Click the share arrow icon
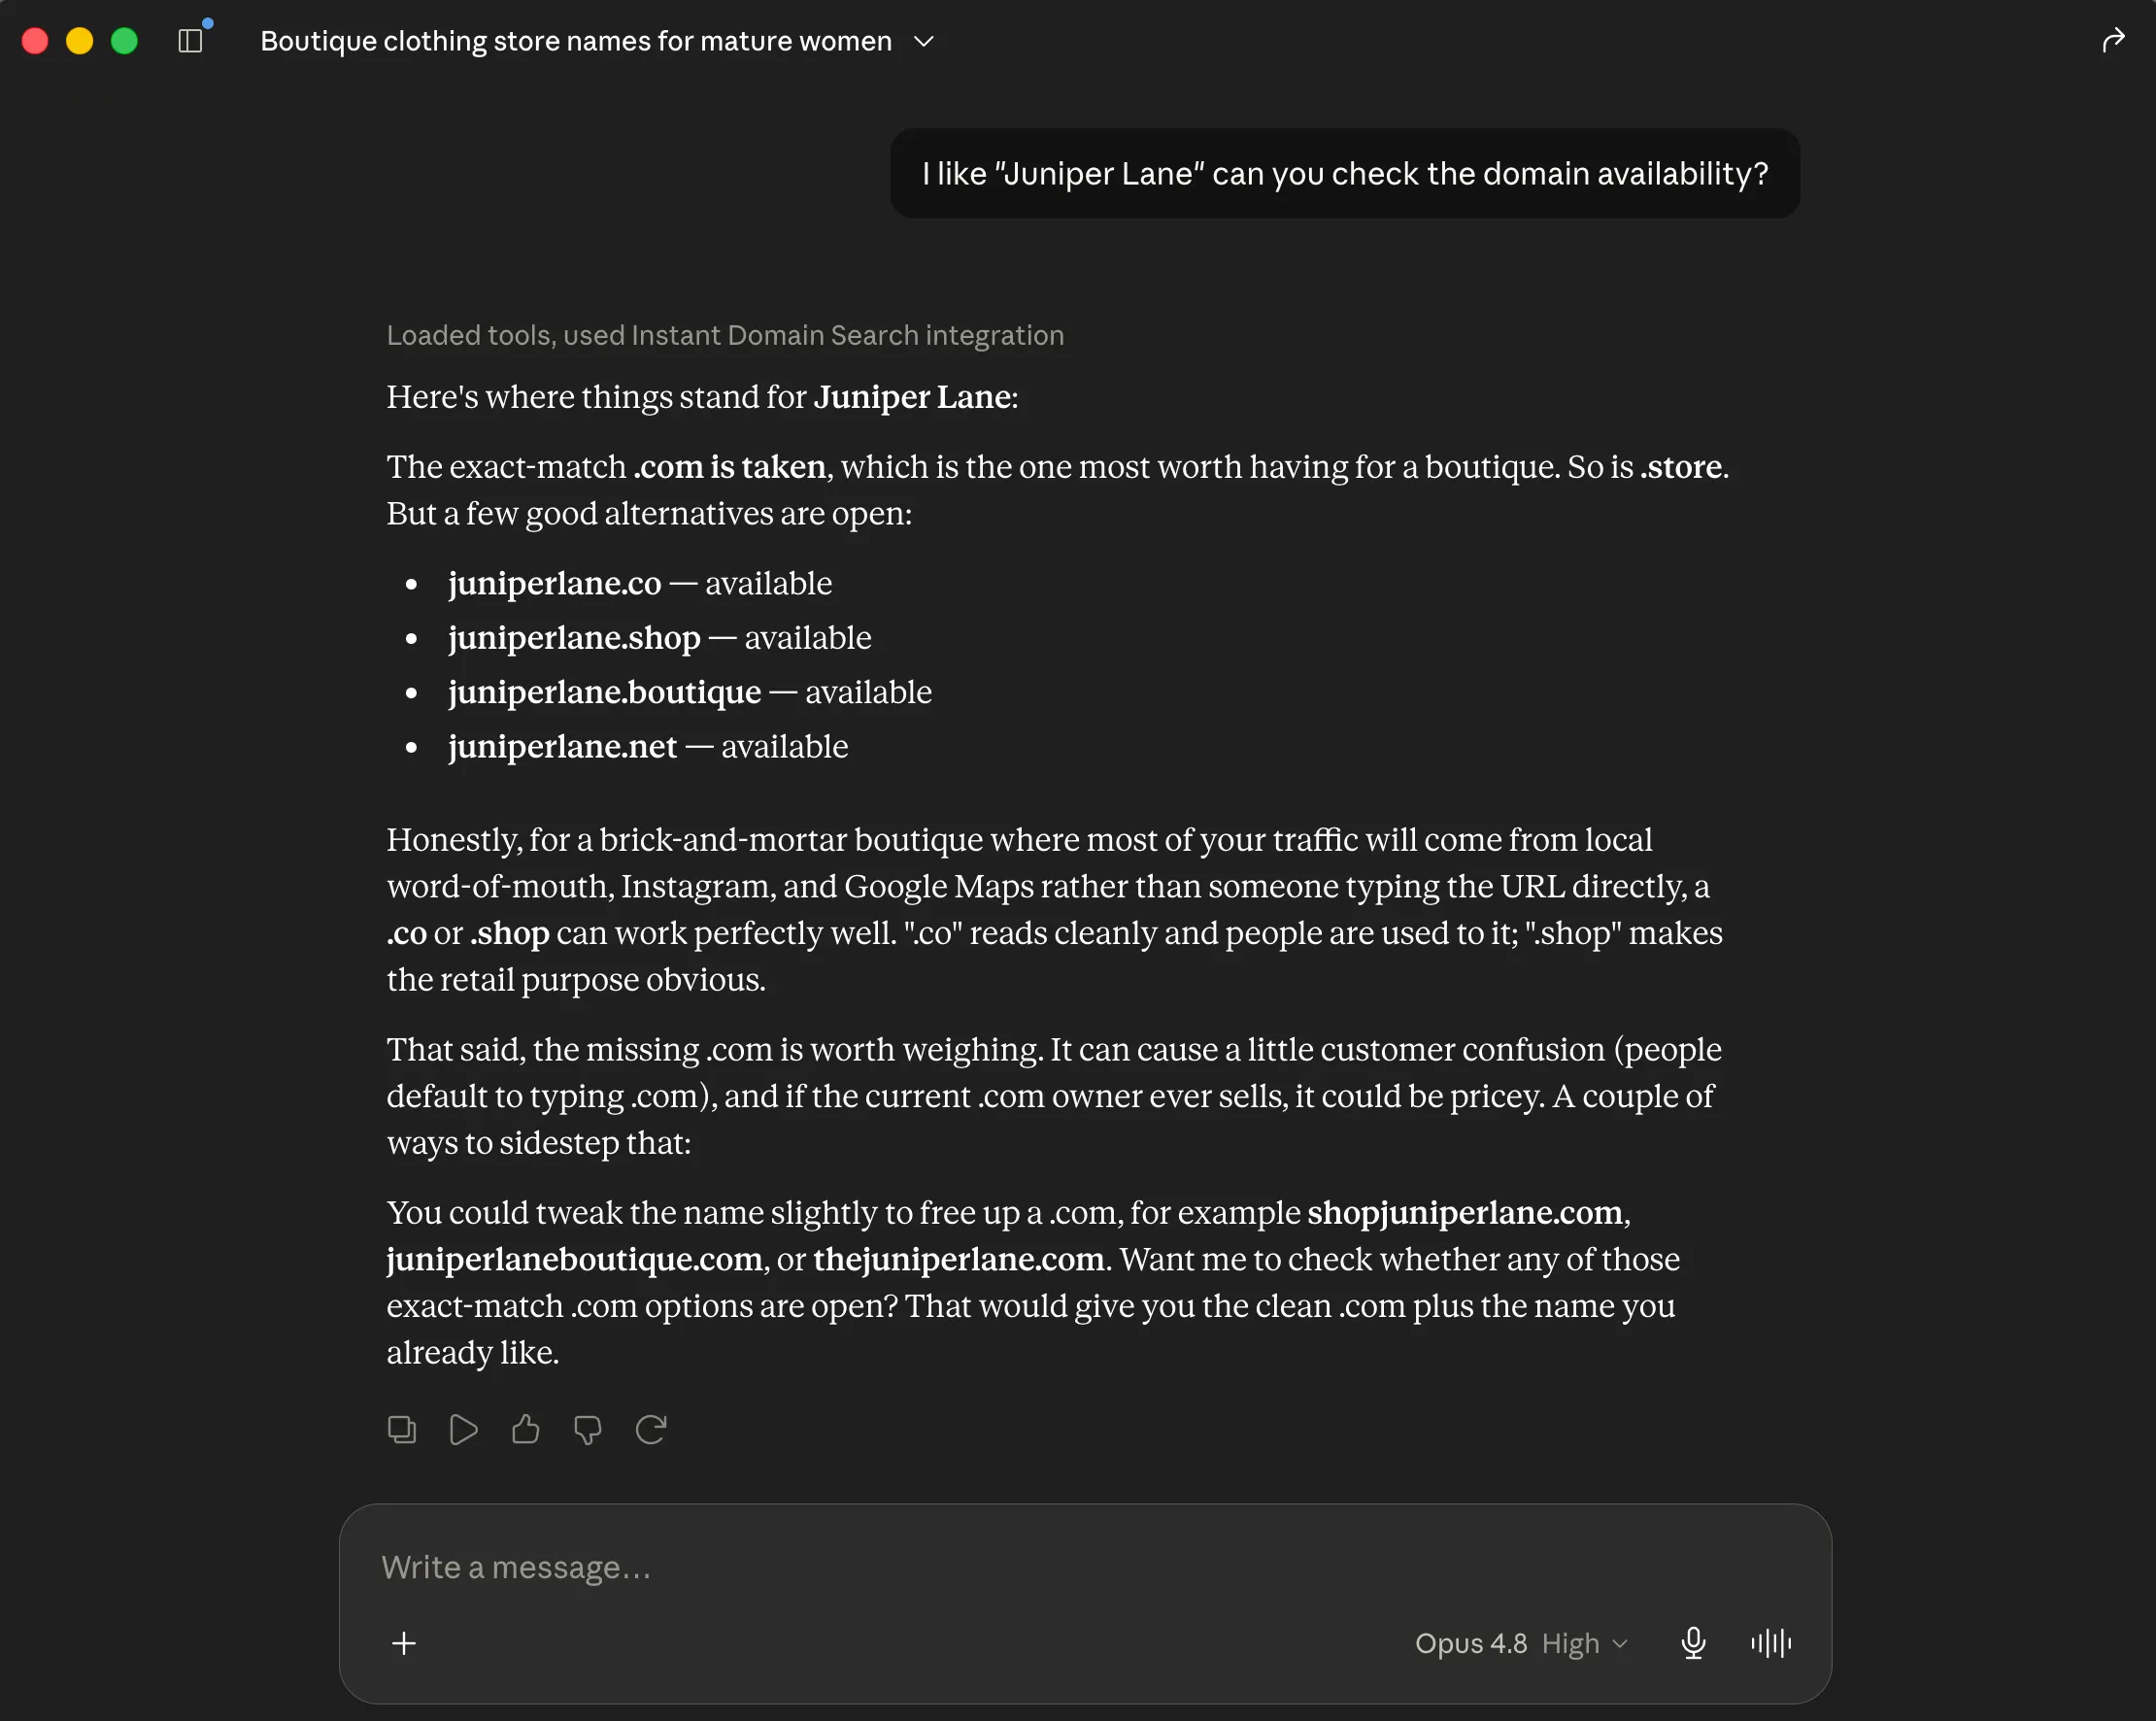The height and width of the screenshot is (1721, 2156). [x=2112, y=41]
